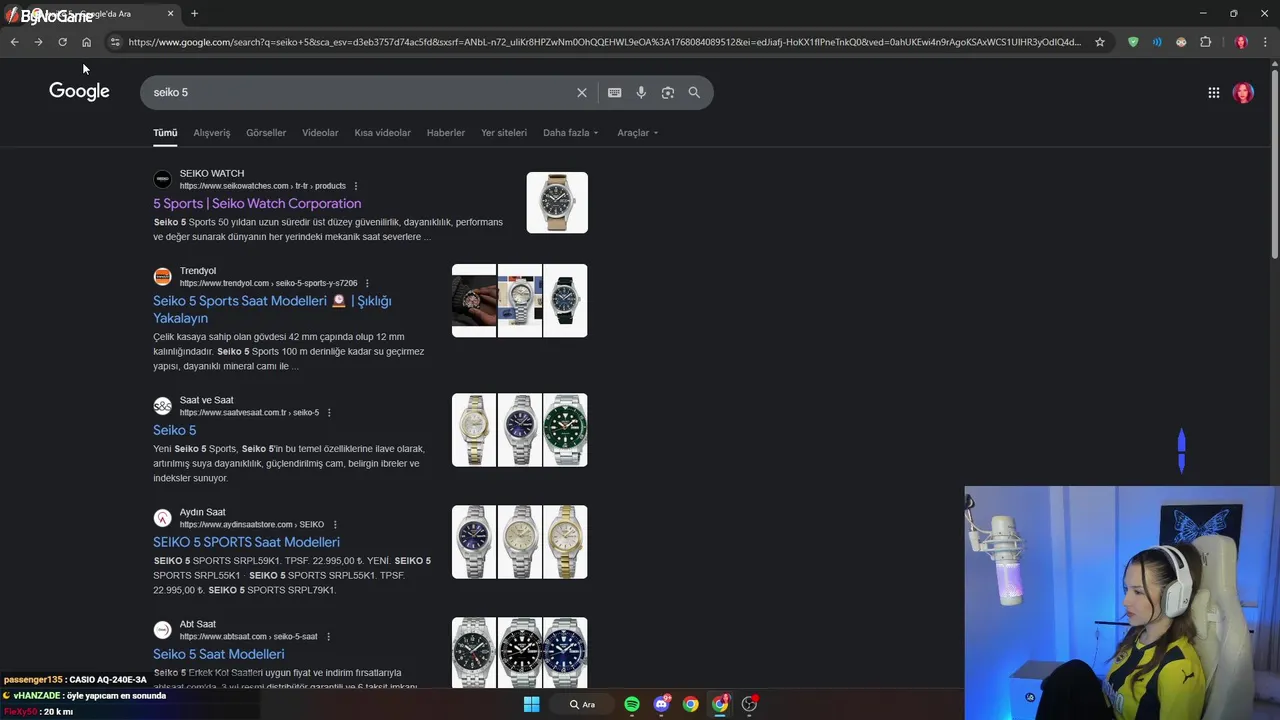The image size is (1280, 720).
Task: Bookmark this page with the star icon
Action: pyautogui.click(x=1100, y=42)
